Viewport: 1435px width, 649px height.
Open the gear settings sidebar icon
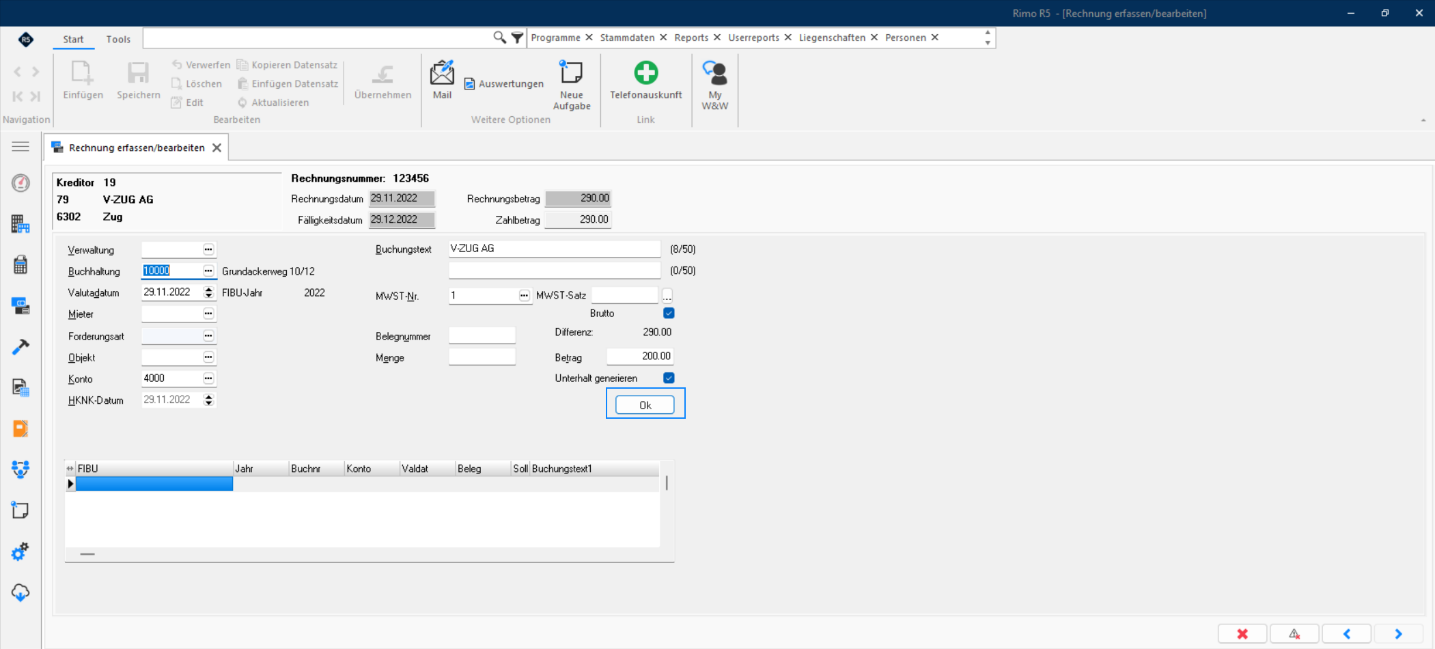click(x=20, y=551)
